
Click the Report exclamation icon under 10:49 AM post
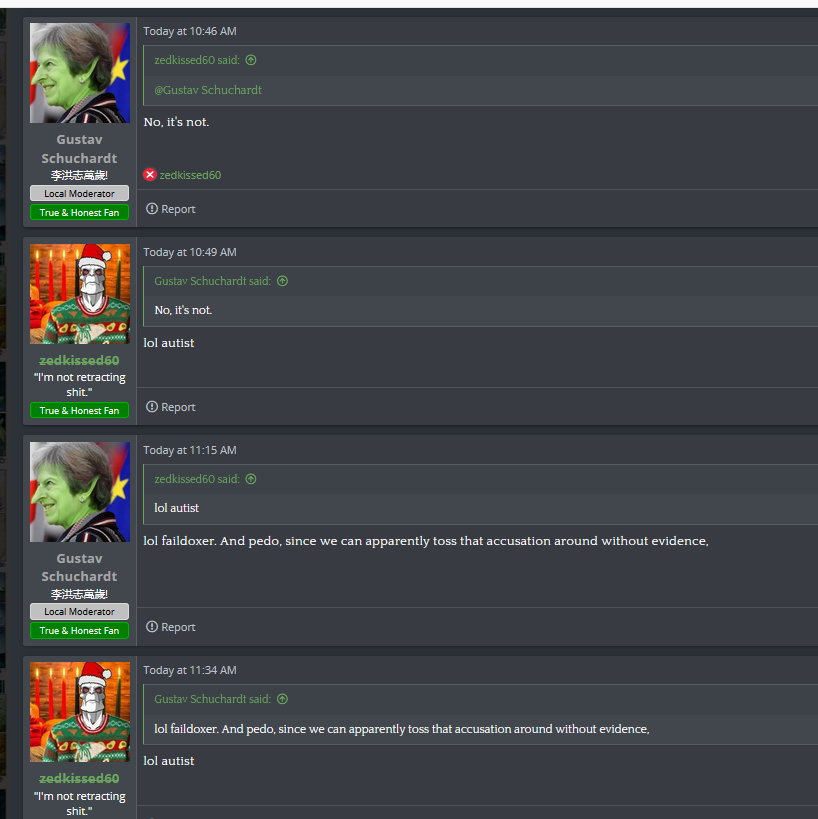(x=151, y=407)
